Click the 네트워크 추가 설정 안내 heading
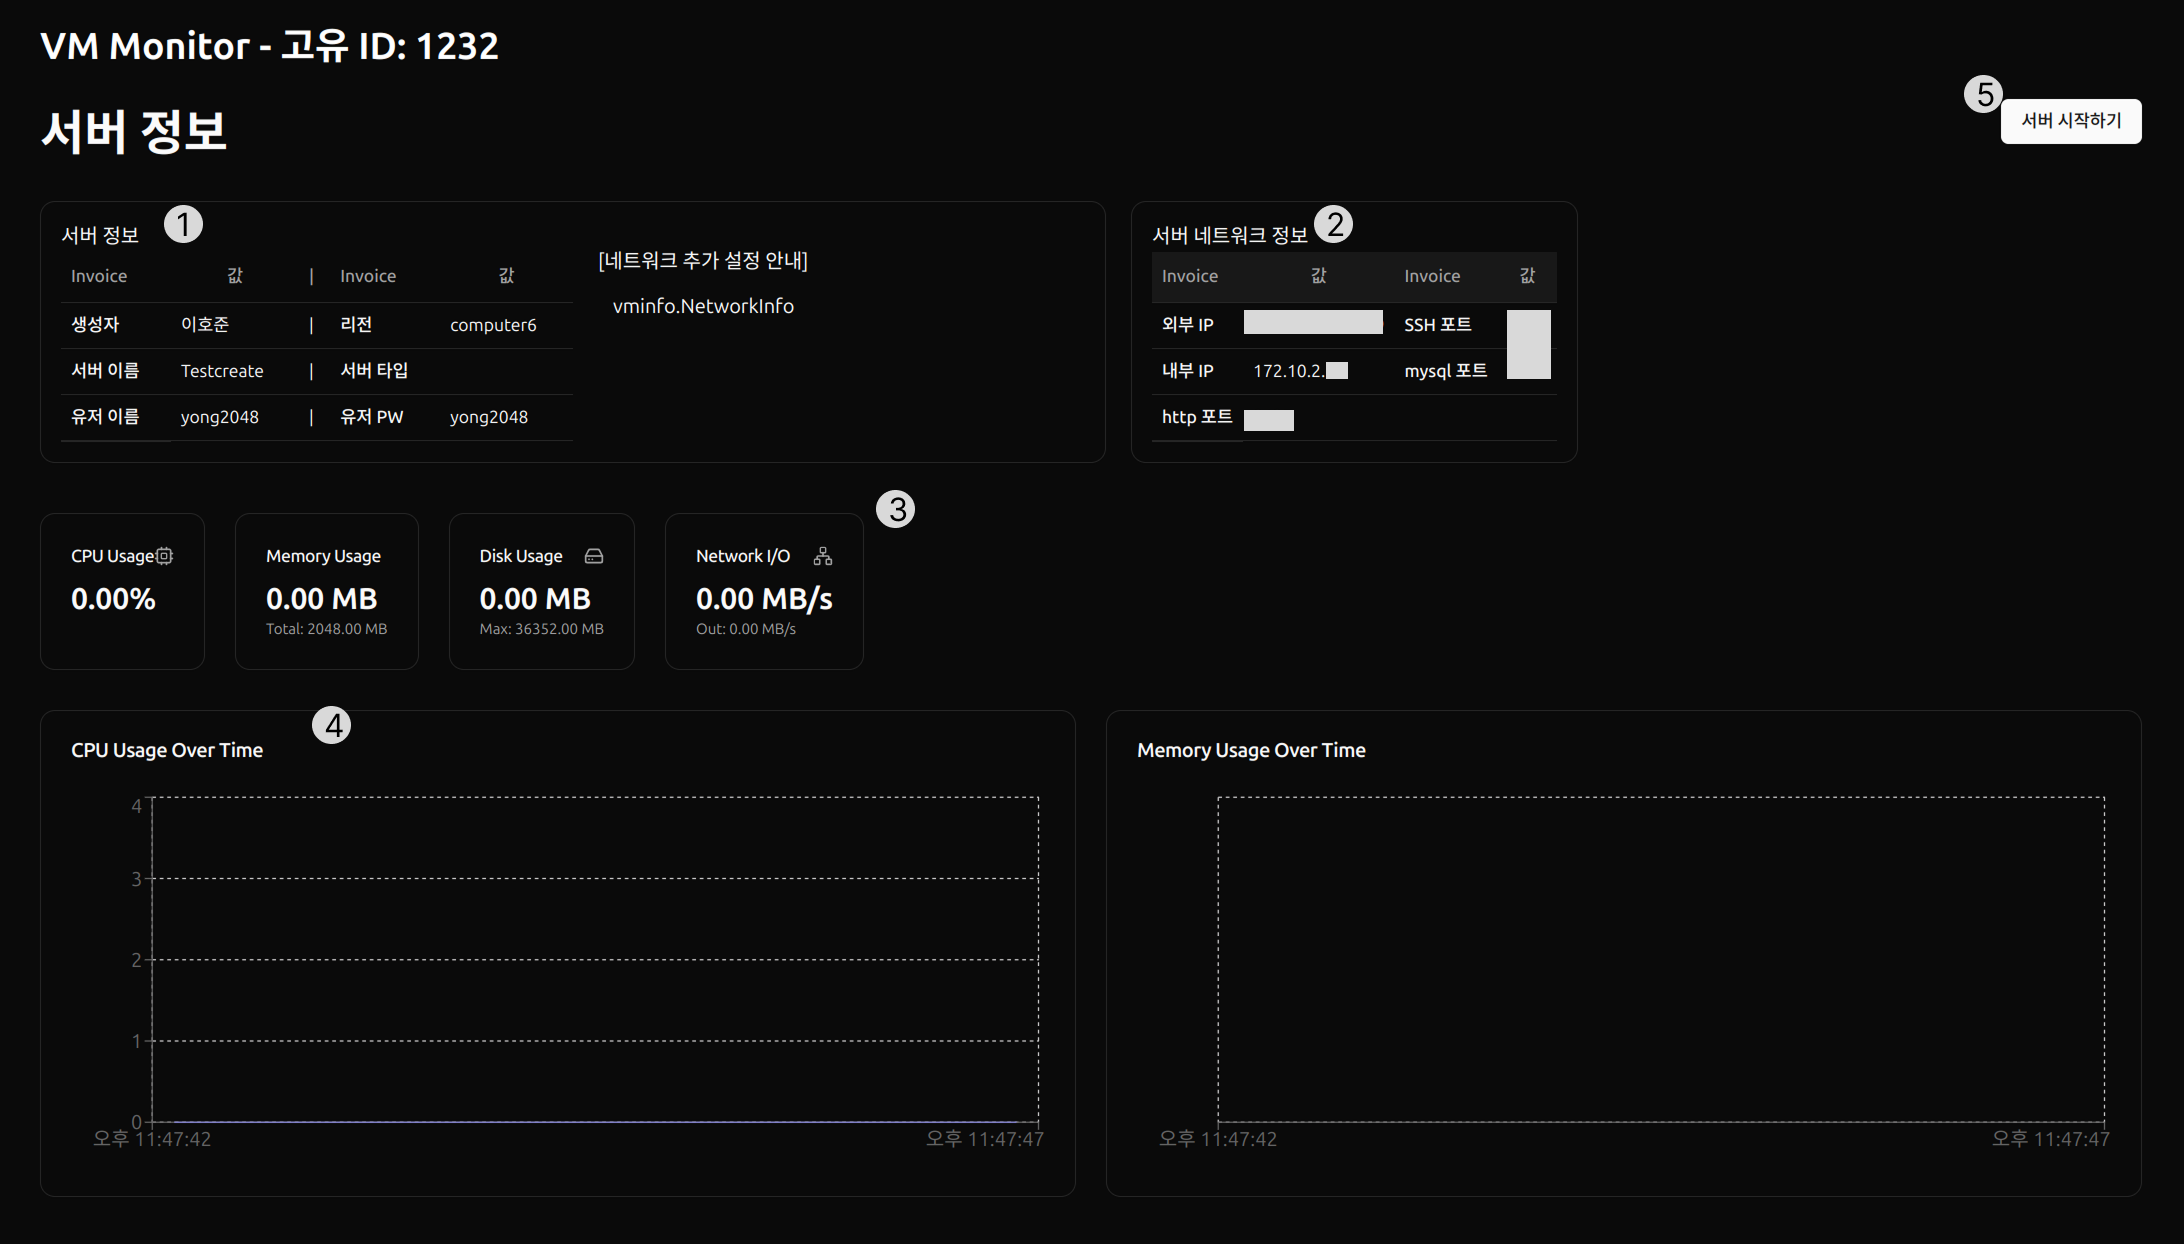The height and width of the screenshot is (1244, 2184). [703, 261]
